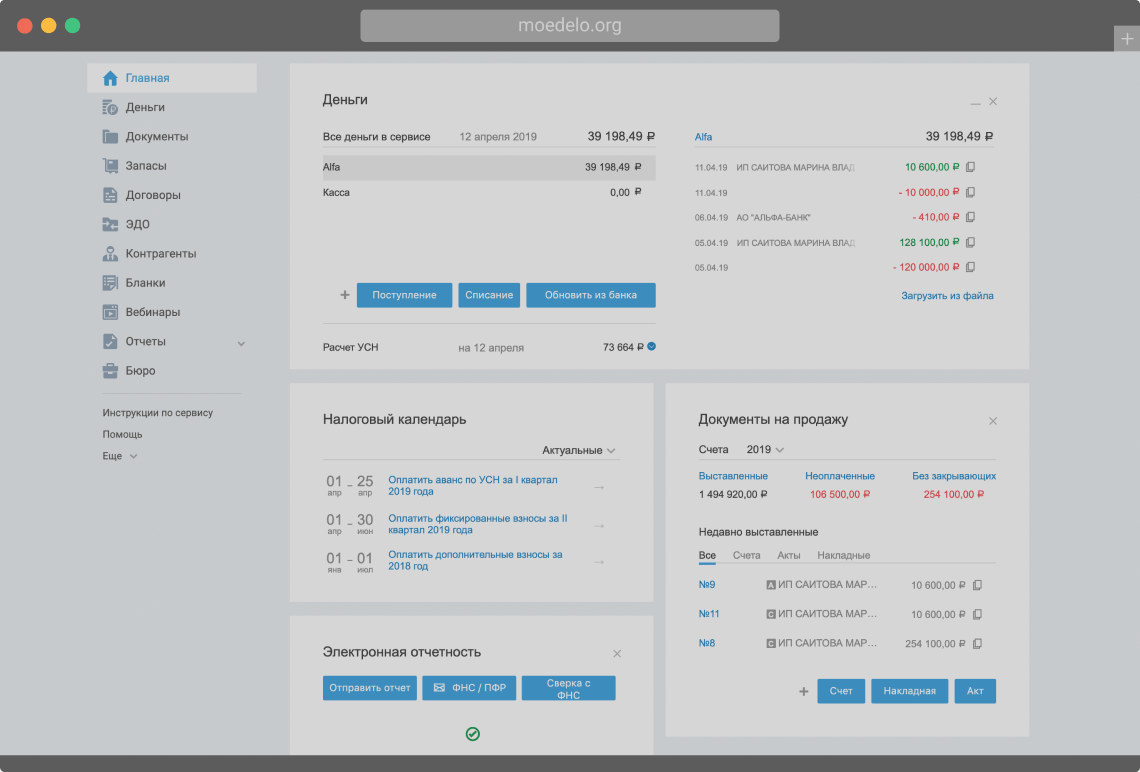The width and height of the screenshot is (1140, 772).
Task: Open the Деньги section icon in sidebar
Action: [110, 107]
